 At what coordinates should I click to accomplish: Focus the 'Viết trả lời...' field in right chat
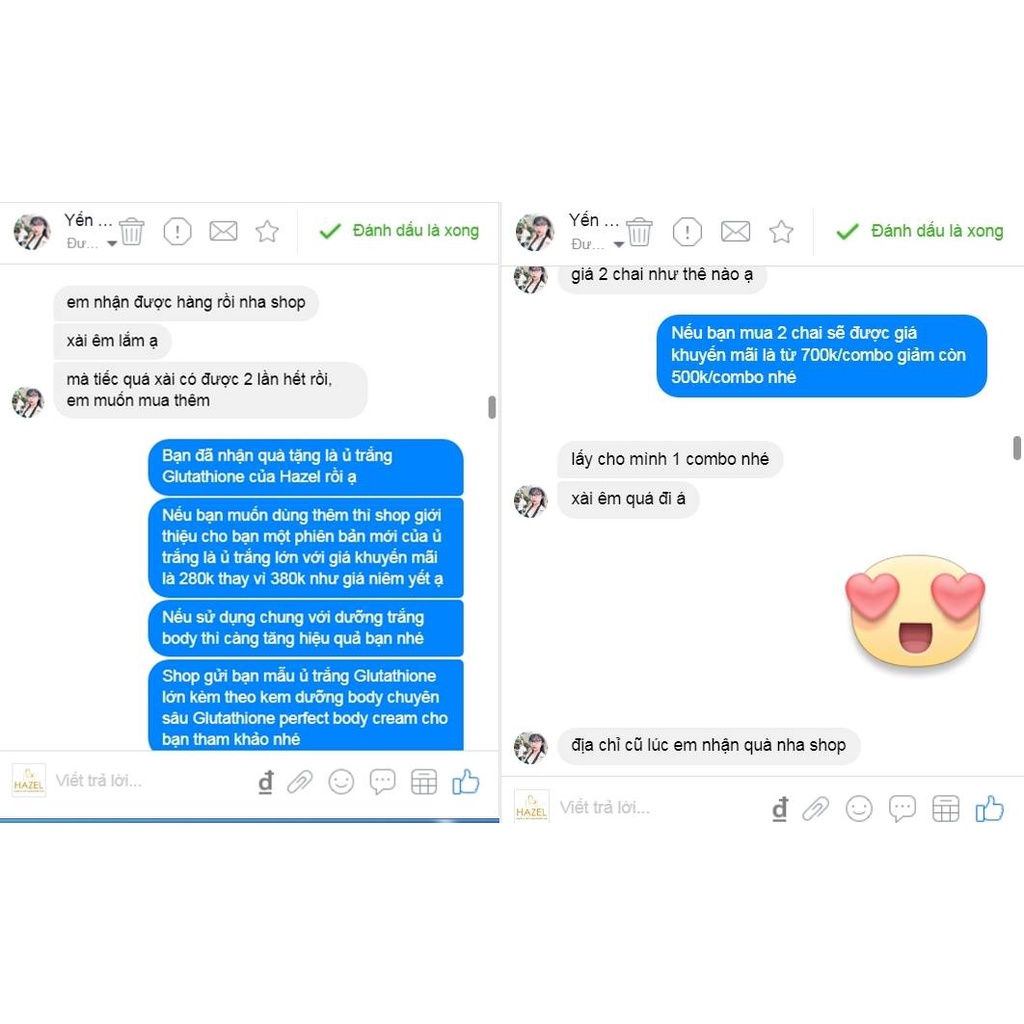click(x=660, y=808)
